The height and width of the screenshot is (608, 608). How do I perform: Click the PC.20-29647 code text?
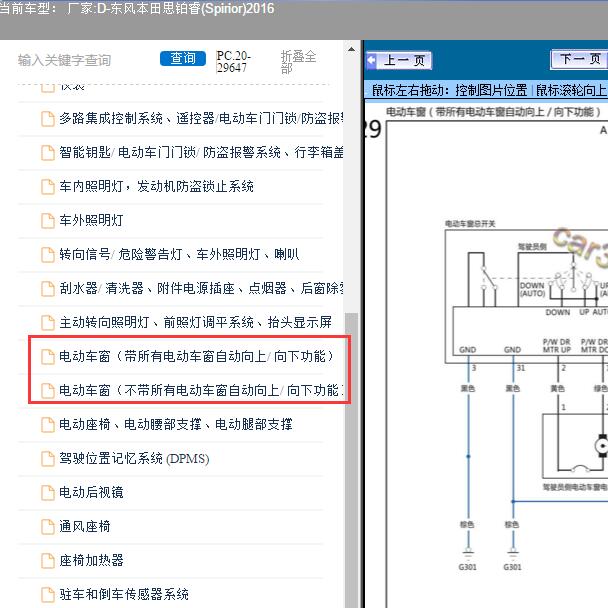(x=233, y=62)
